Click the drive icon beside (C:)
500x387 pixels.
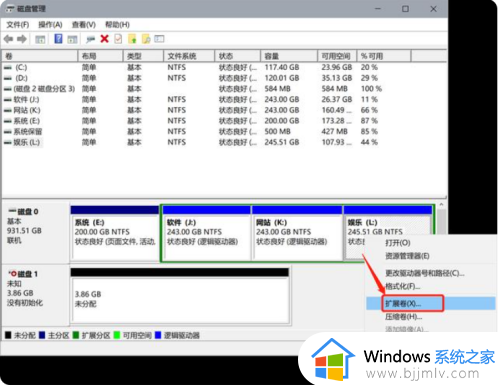7,68
